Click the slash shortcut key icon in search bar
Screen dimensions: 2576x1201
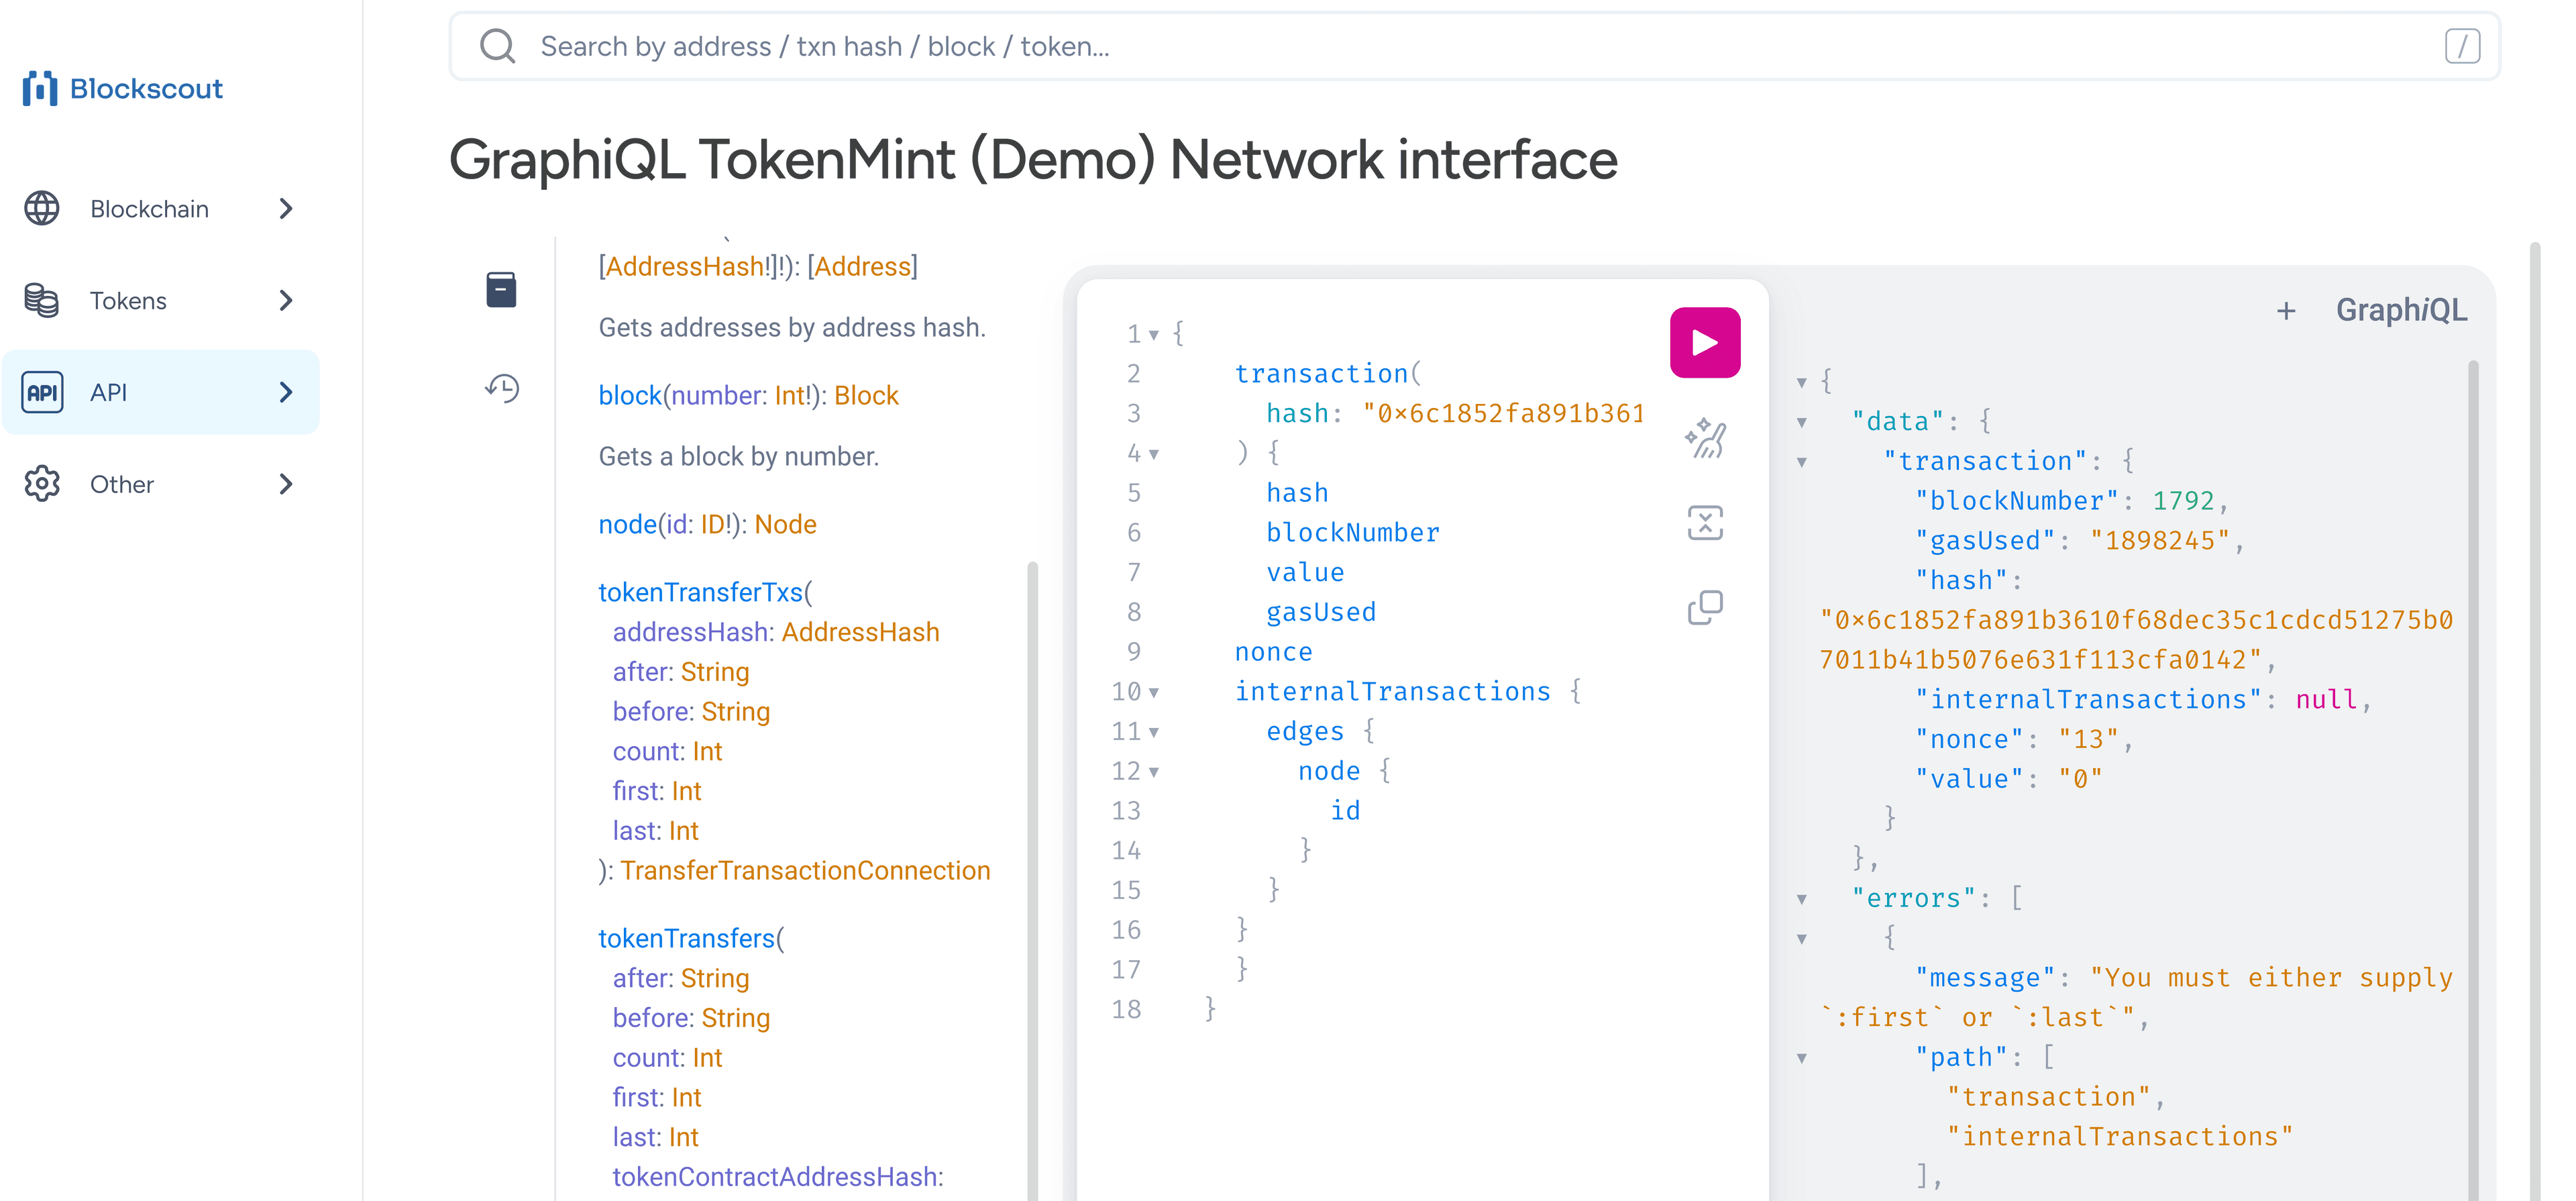pos(2462,46)
